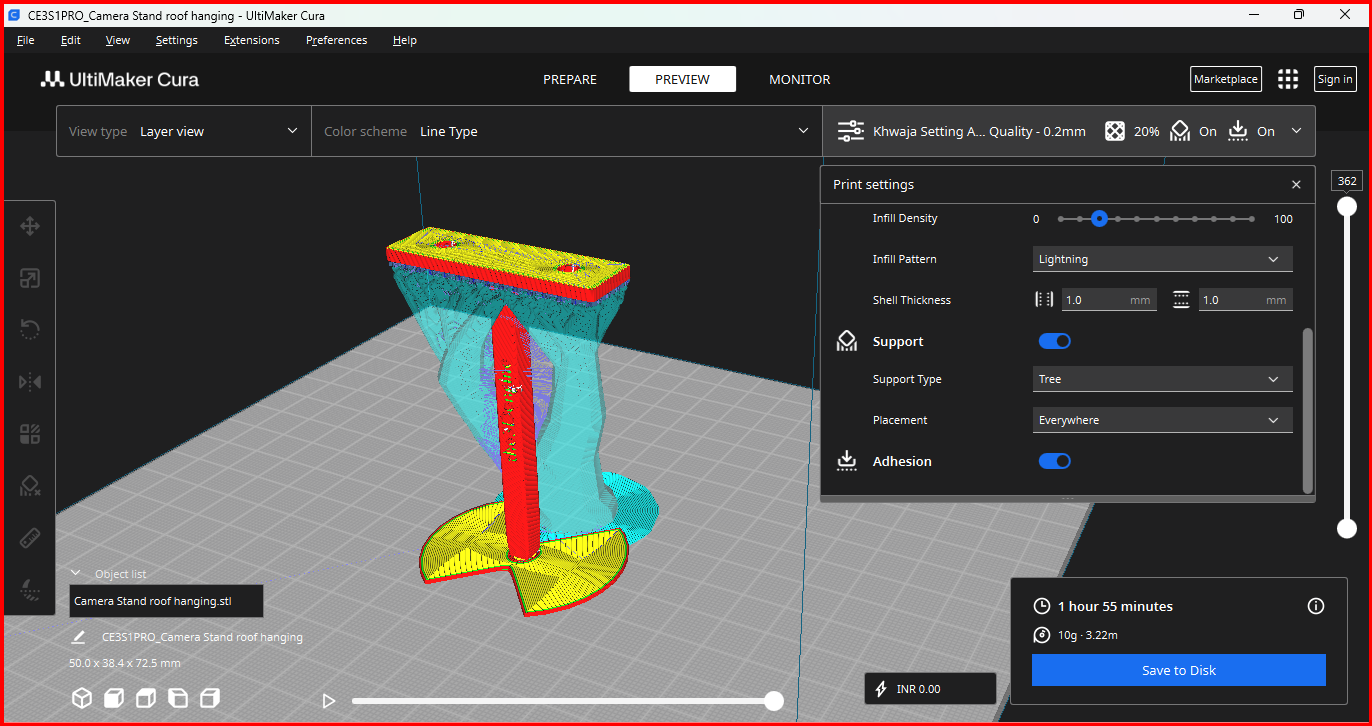Switch to the PREPARE stage tab
1372x726 pixels.
click(570, 79)
